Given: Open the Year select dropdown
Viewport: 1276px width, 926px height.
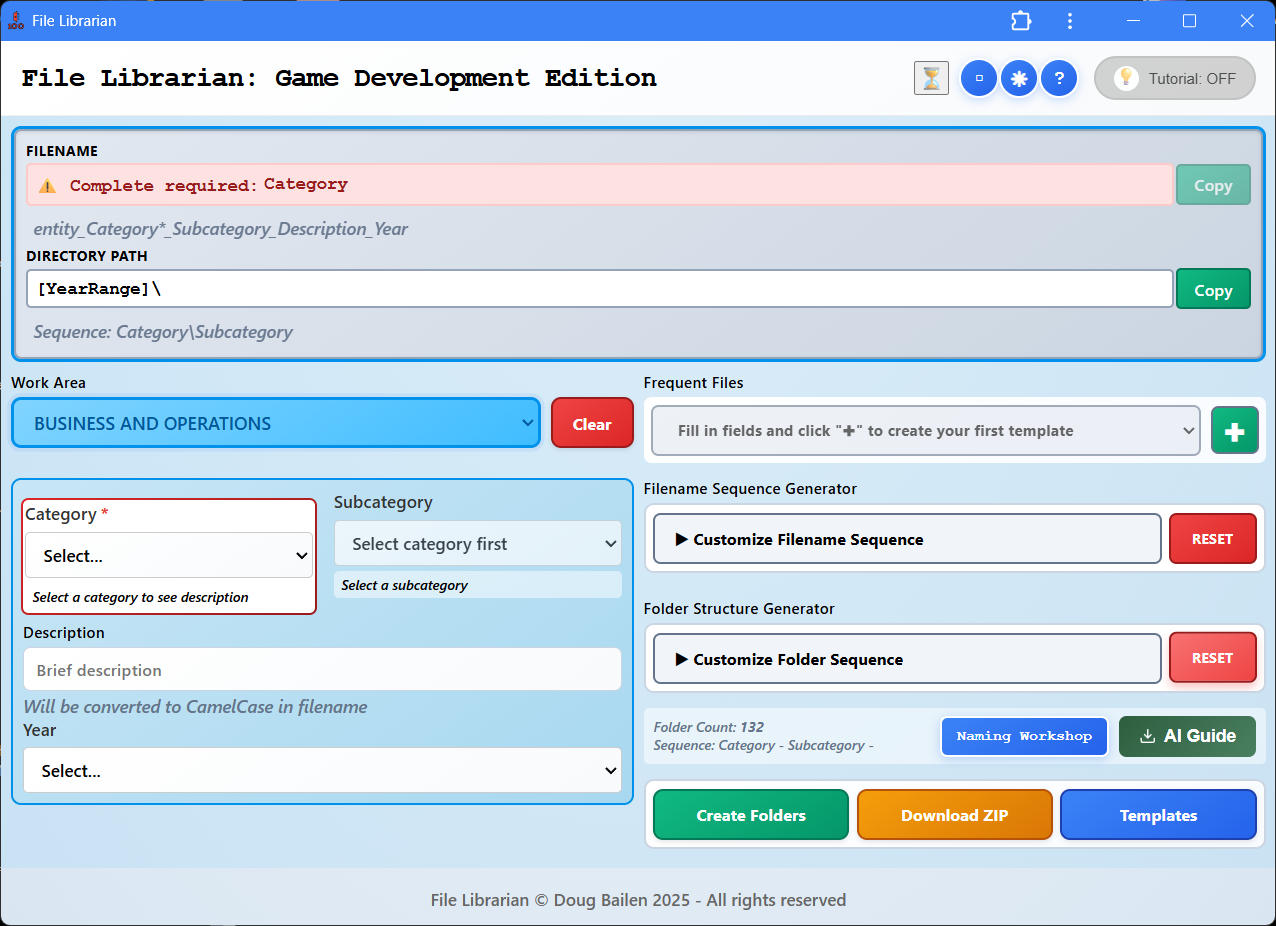Looking at the screenshot, I should pyautogui.click(x=322, y=771).
